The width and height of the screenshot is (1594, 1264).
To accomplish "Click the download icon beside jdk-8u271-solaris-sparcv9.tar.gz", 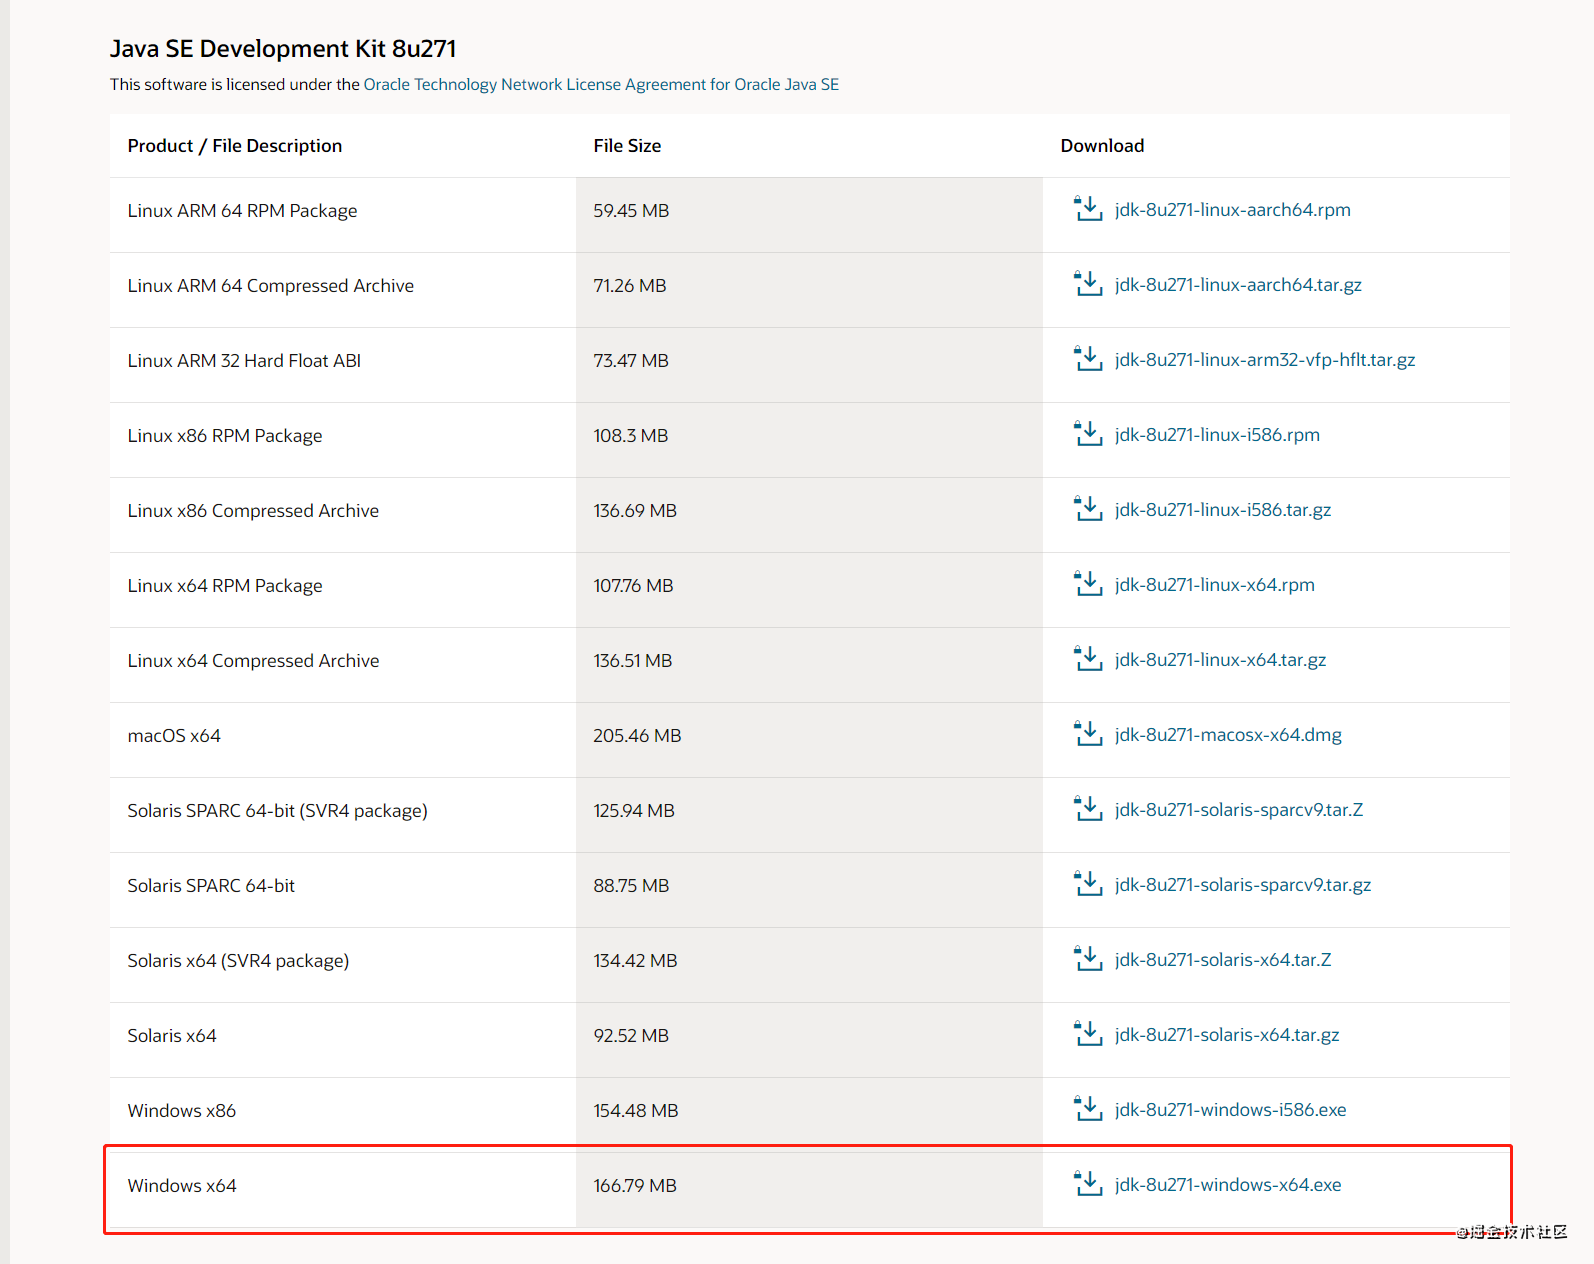I will coord(1088,883).
